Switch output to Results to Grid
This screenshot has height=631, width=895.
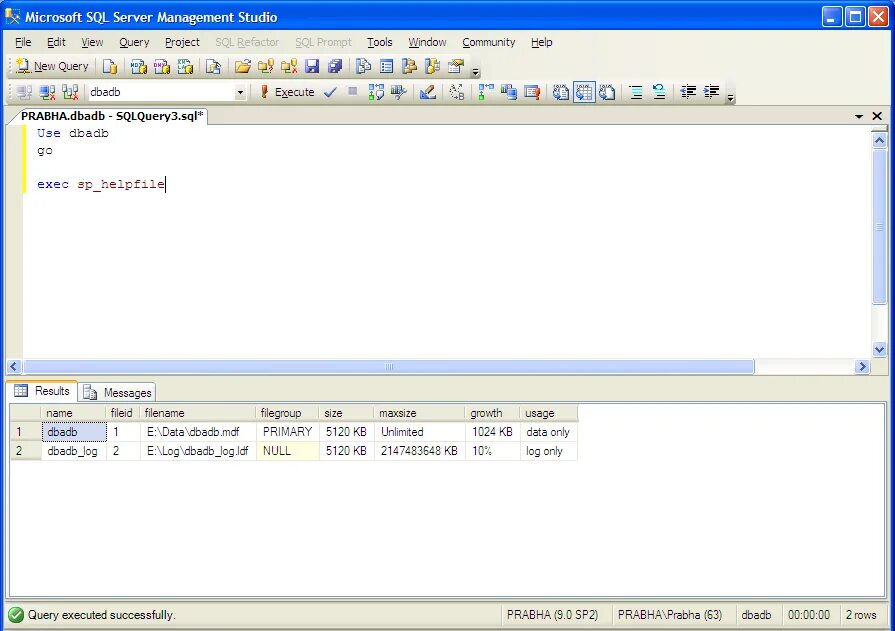584,92
